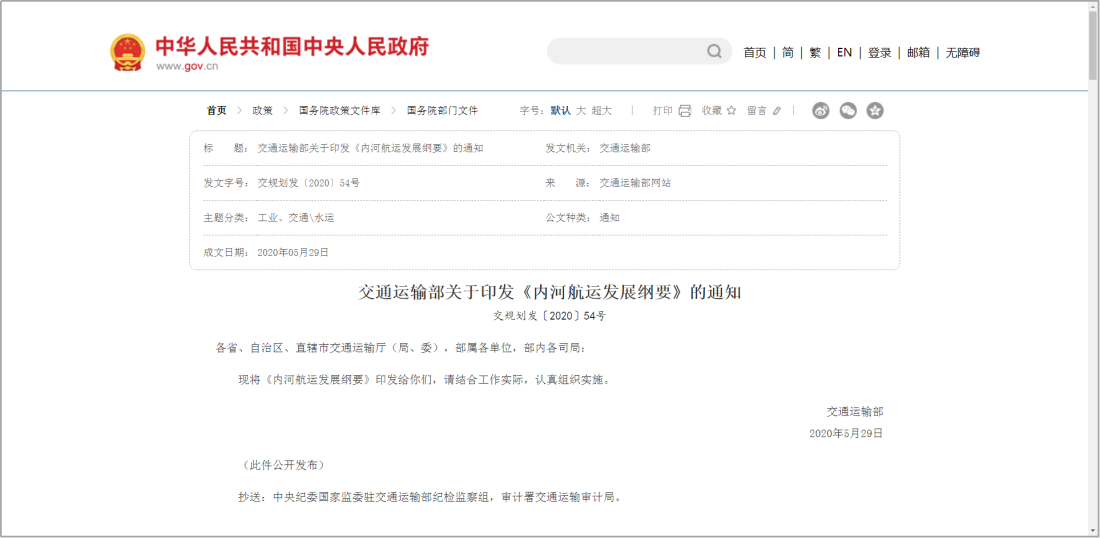Open the 登录 login link
The width and height of the screenshot is (1100, 538).
879,52
